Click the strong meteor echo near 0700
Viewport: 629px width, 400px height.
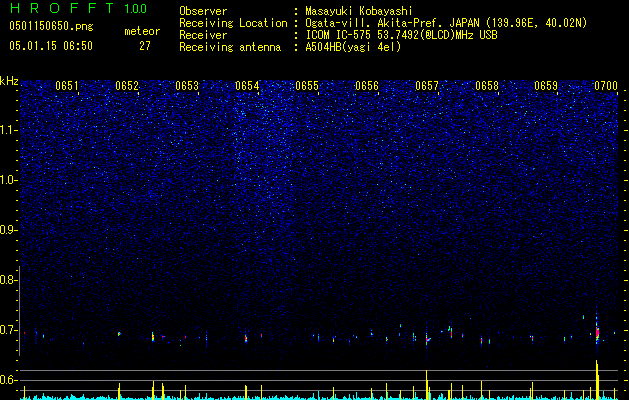click(x=597, y=331)
